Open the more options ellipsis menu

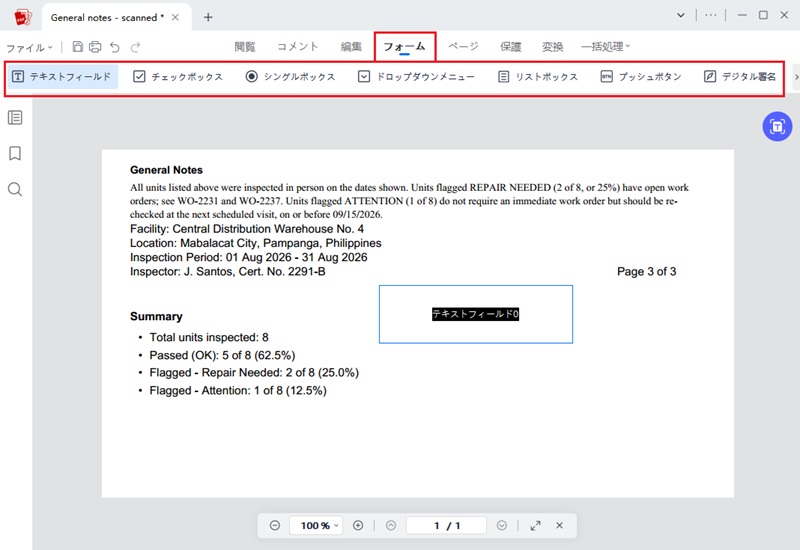[x=711, y=15]
